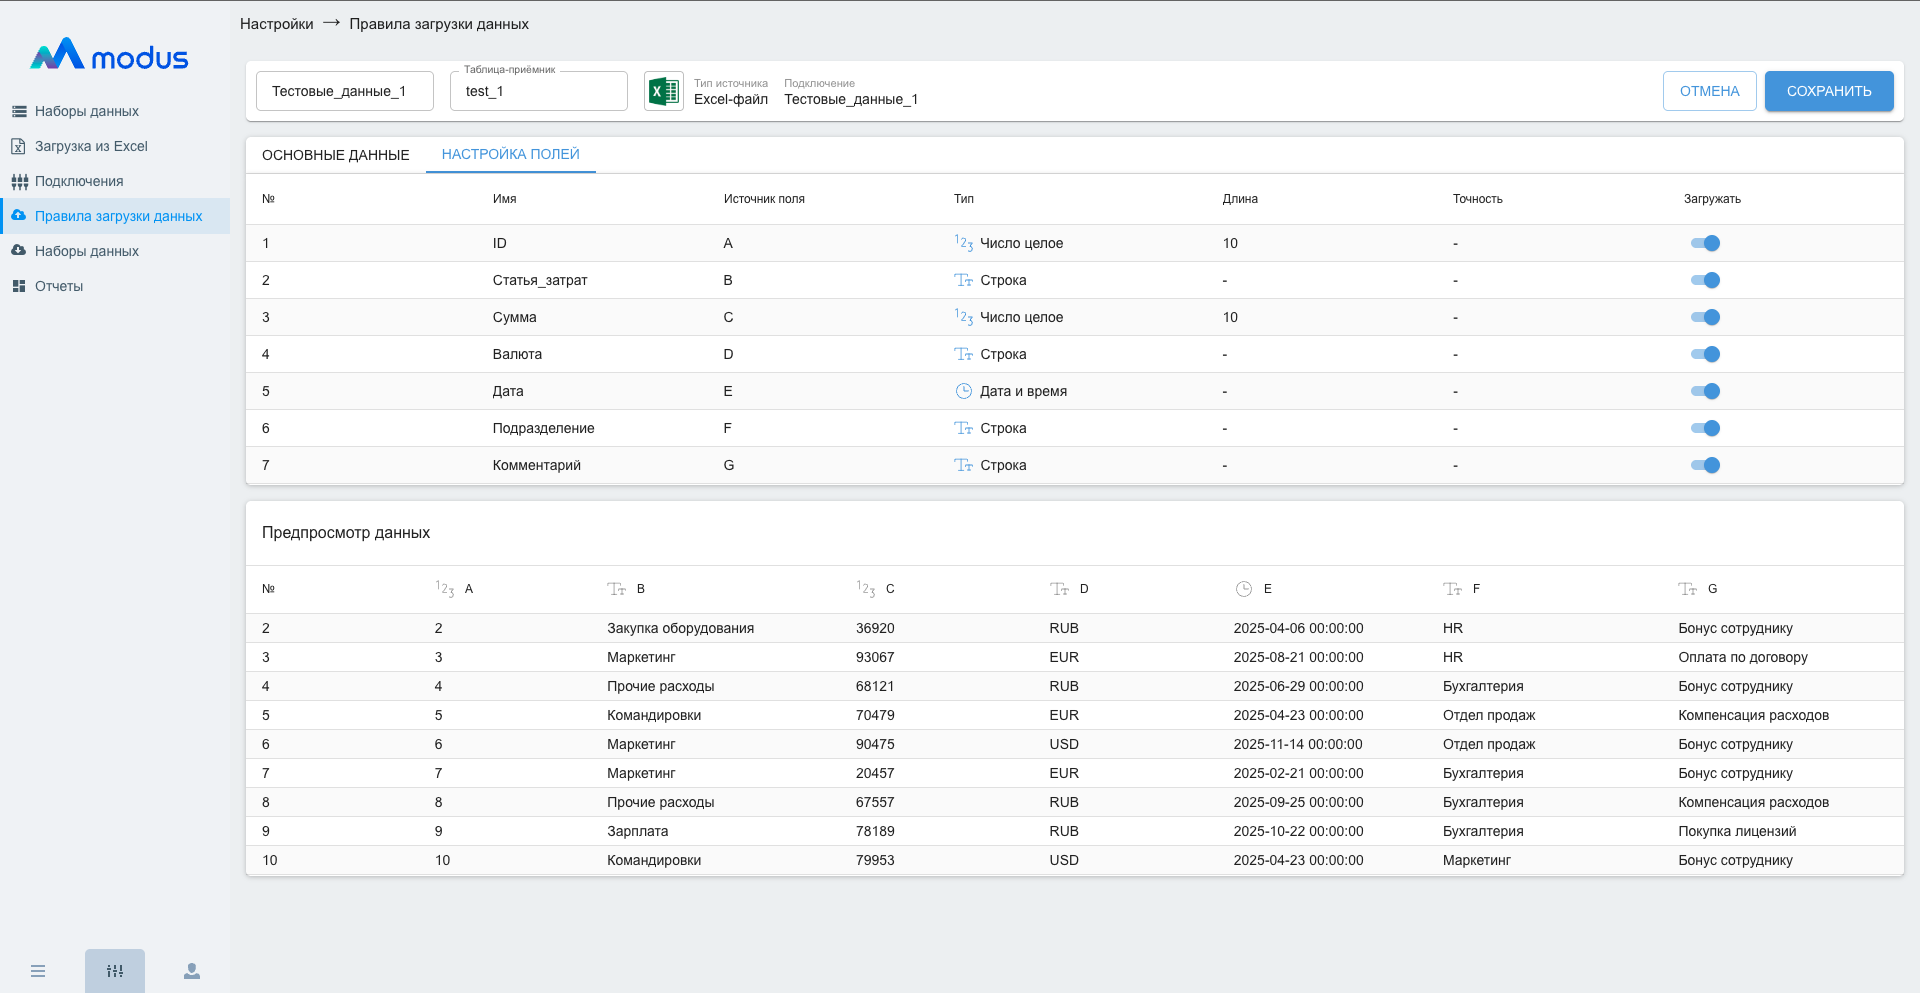Viewport: 1920px width, 993px height.
Task: Open the user profile icon
Action: coord(192,971)
